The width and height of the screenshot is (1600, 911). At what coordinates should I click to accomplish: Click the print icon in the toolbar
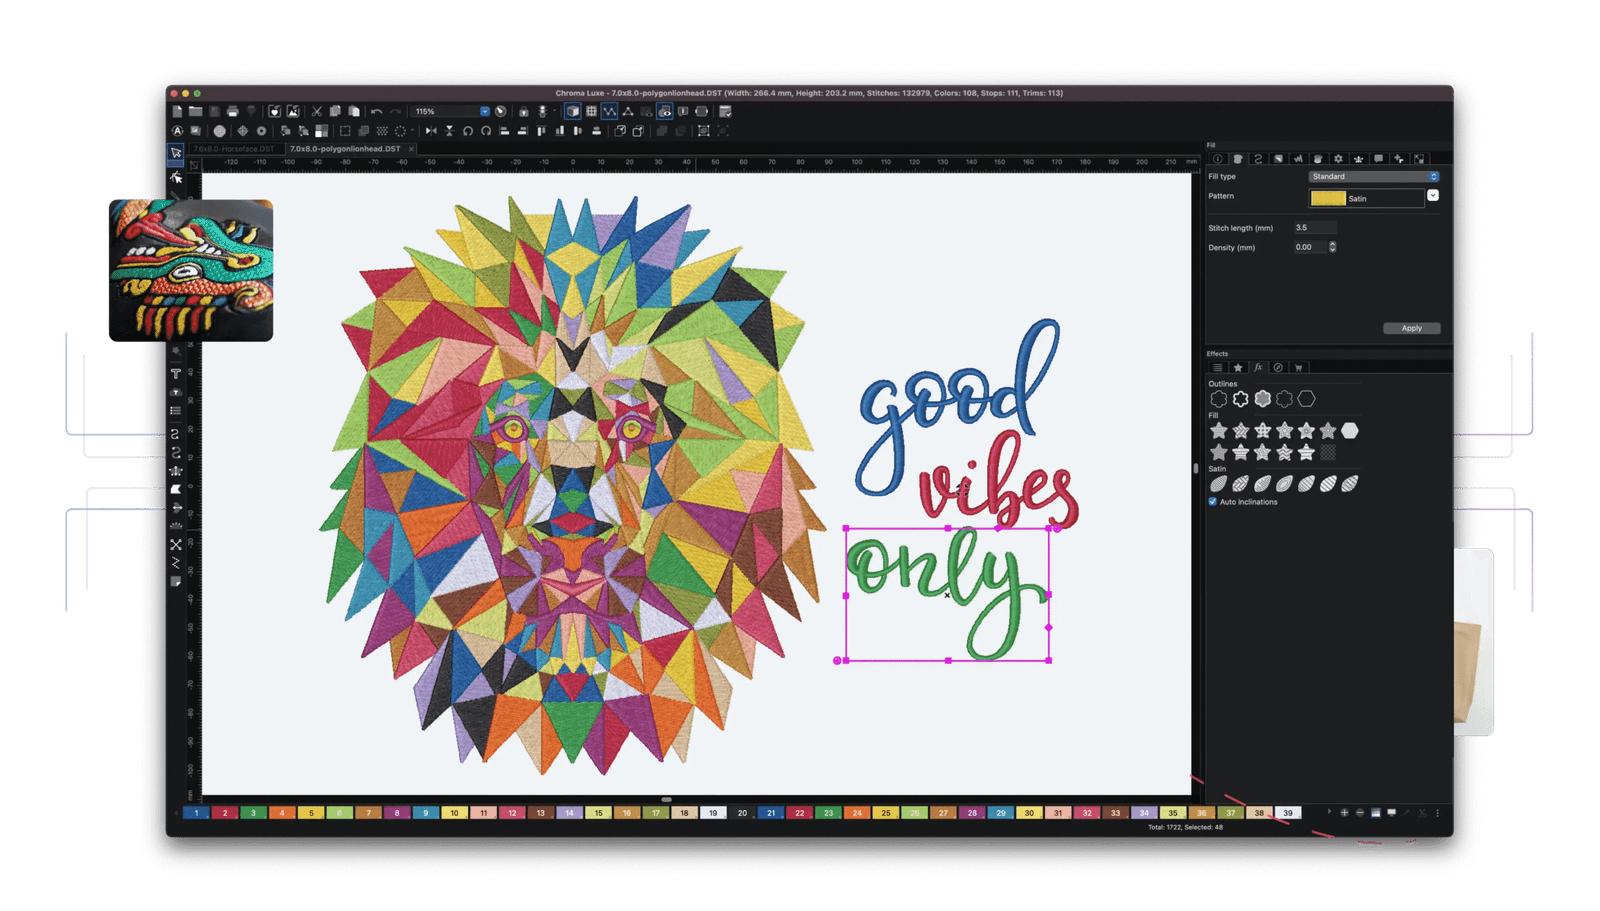(232, 111)
